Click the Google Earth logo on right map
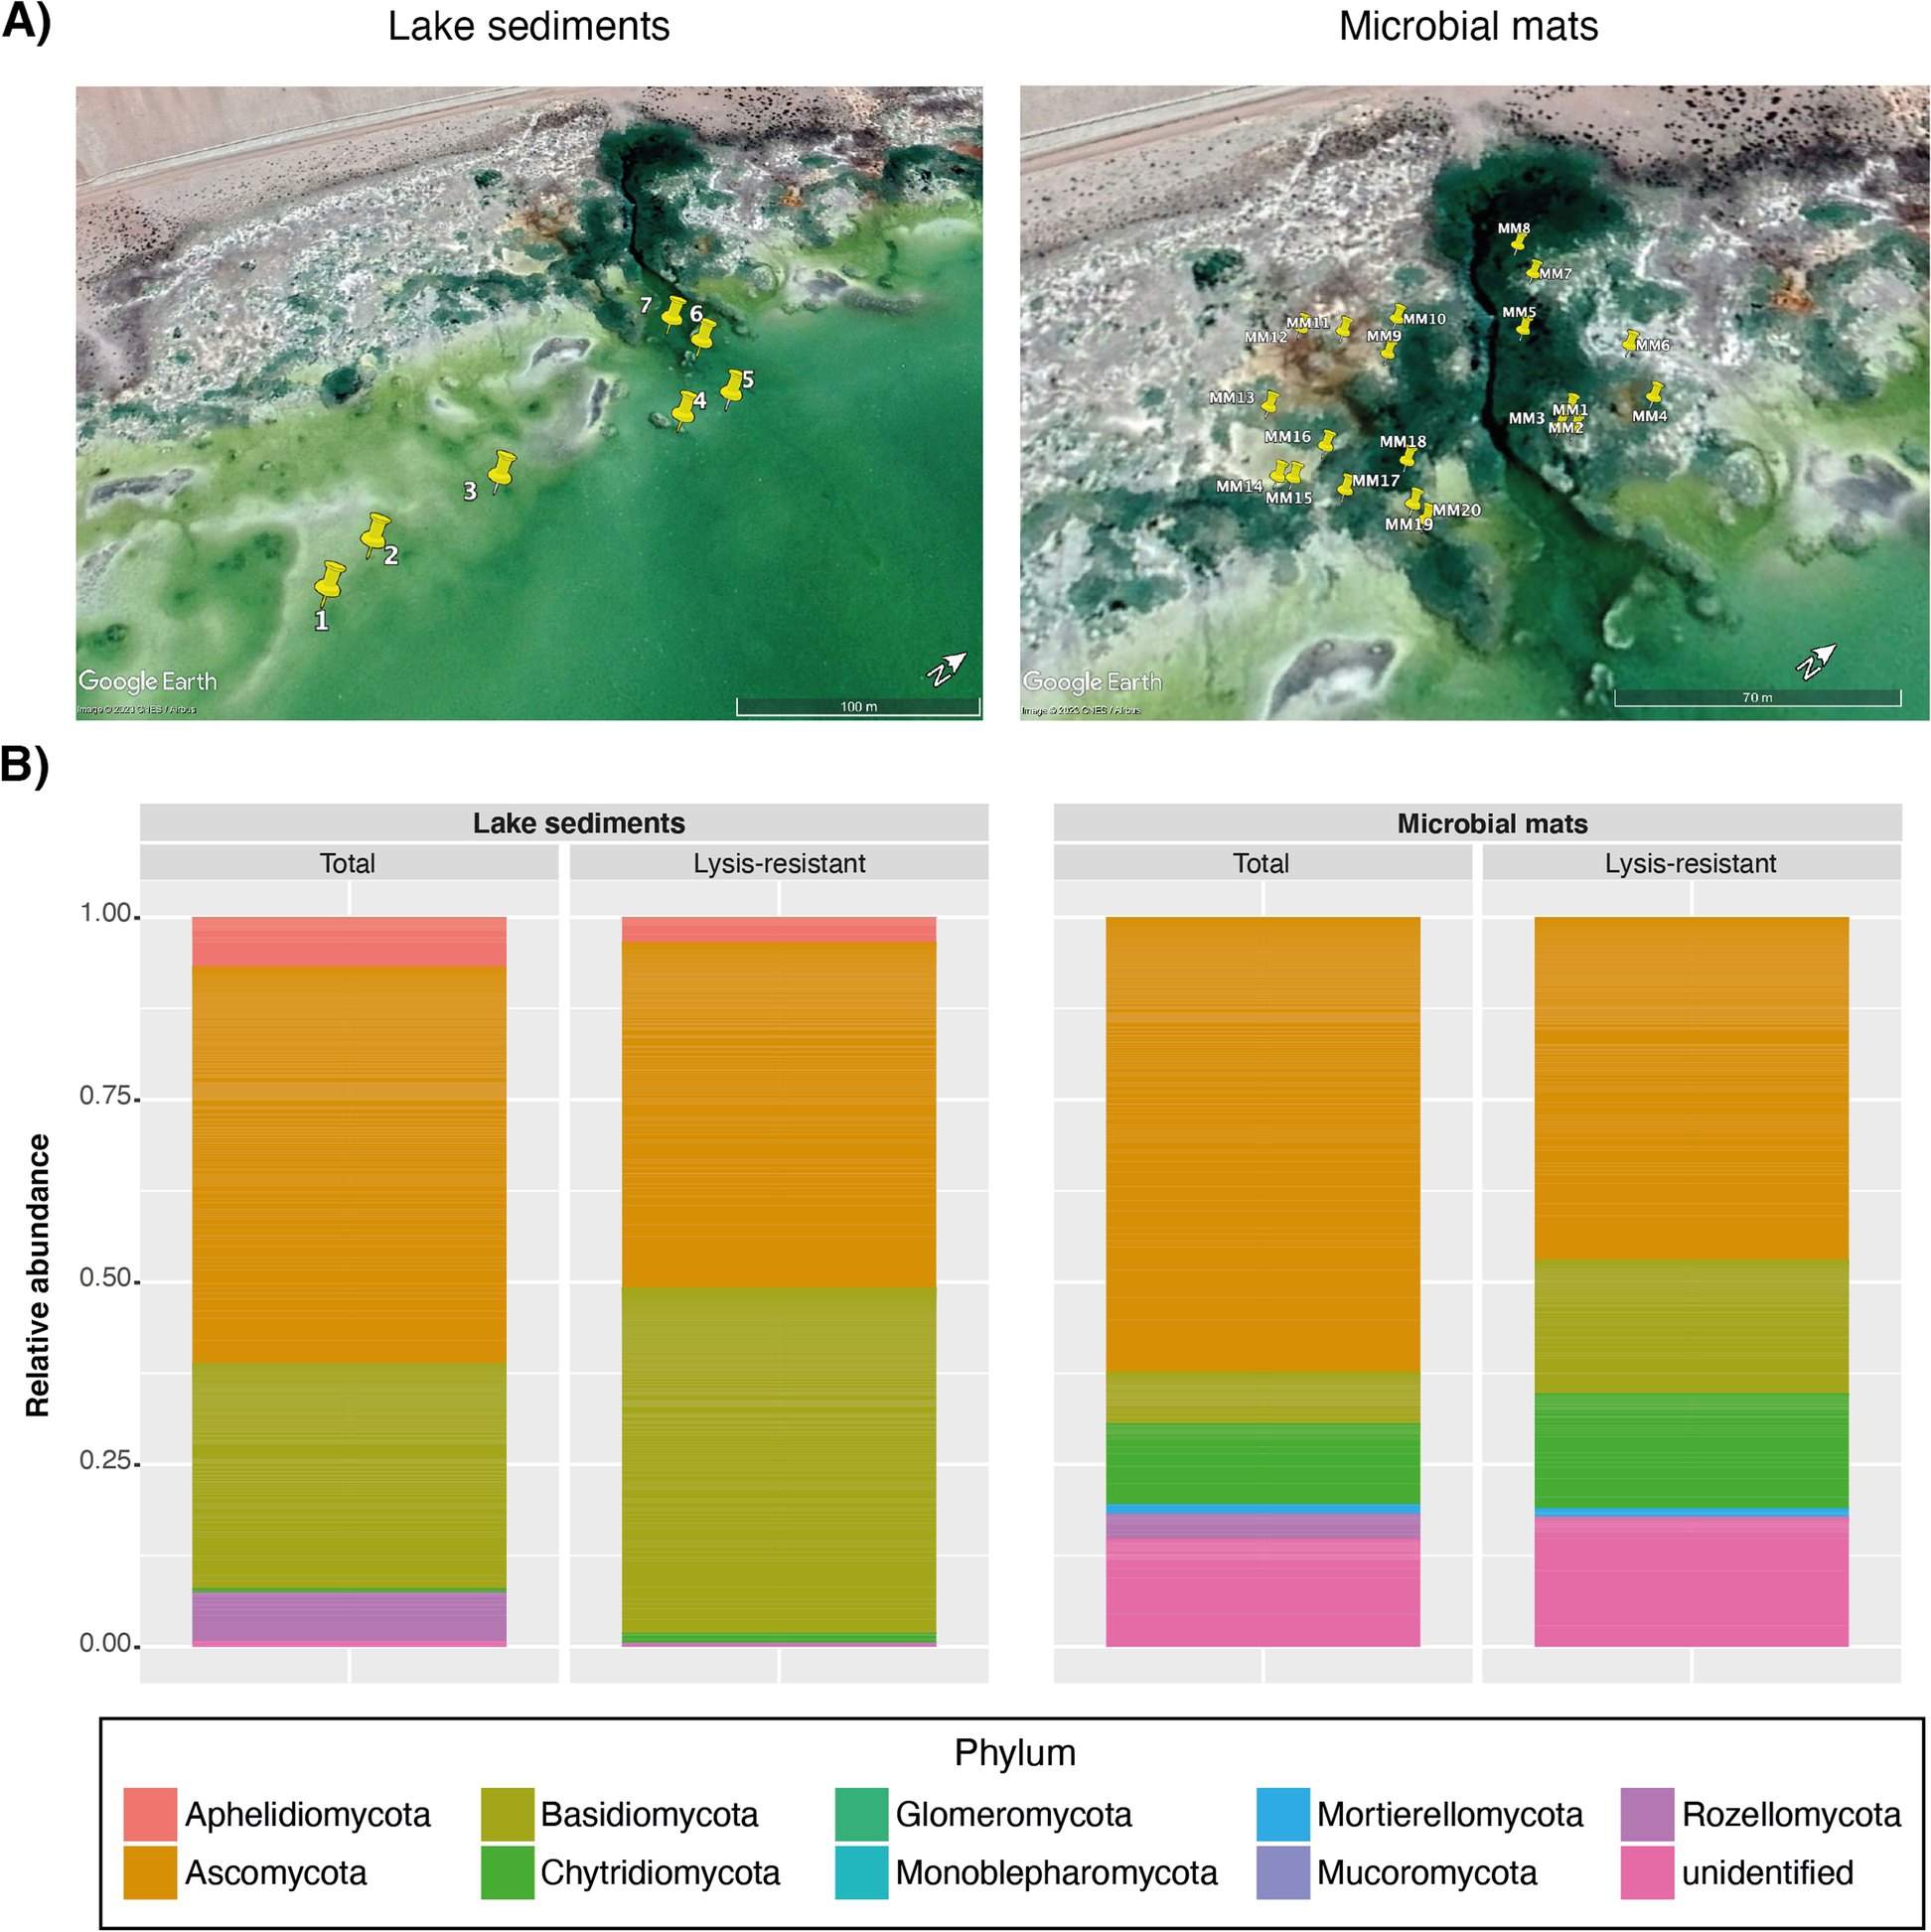The width and height of the screenshot is (1931, 1932). pyautogui.click(x=1091, y=681)
